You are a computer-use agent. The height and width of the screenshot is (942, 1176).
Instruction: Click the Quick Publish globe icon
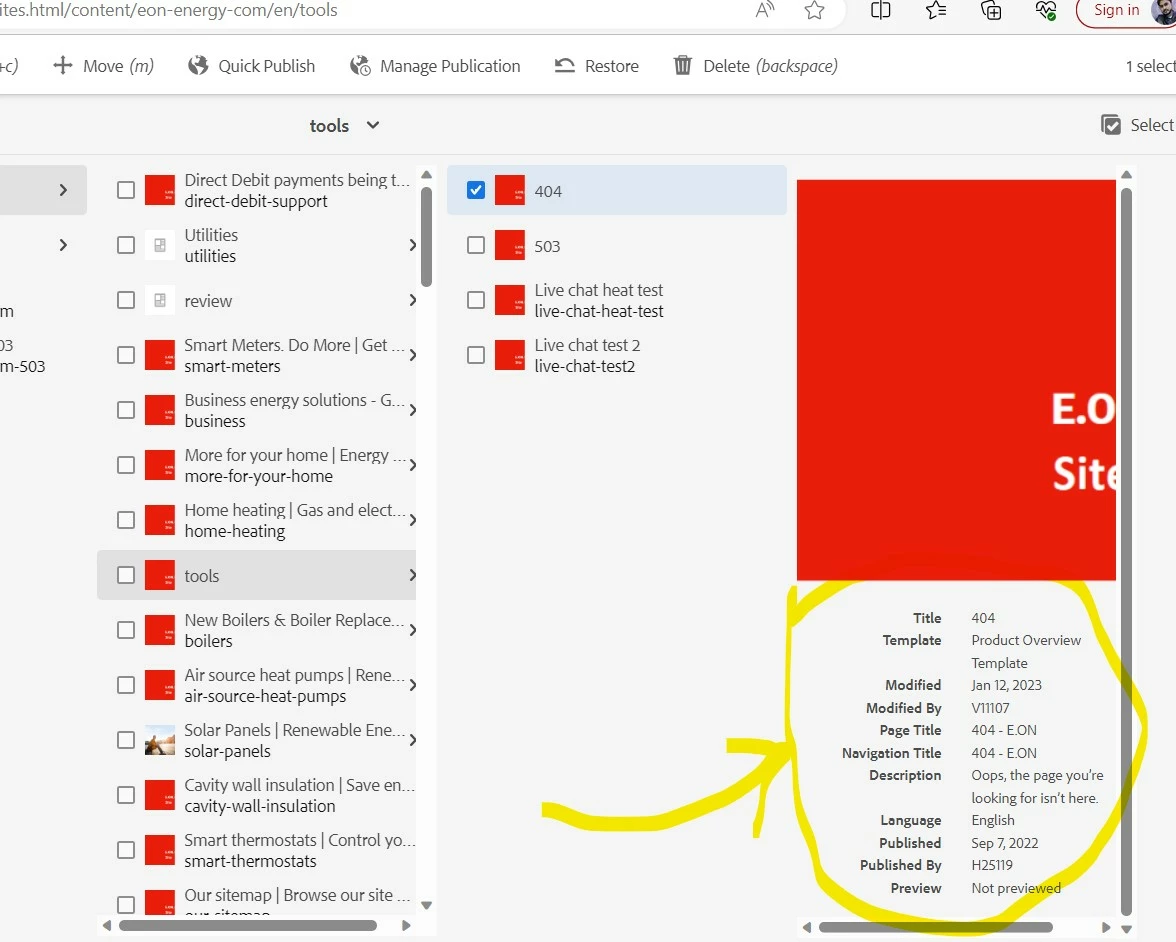click(x=198, y=65)
